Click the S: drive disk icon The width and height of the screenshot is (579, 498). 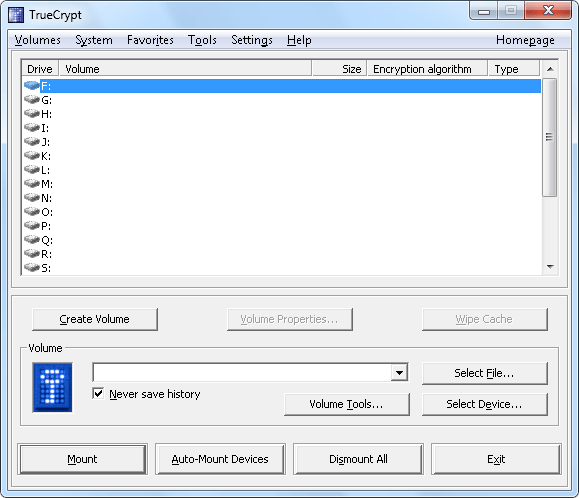click(32, 268)
